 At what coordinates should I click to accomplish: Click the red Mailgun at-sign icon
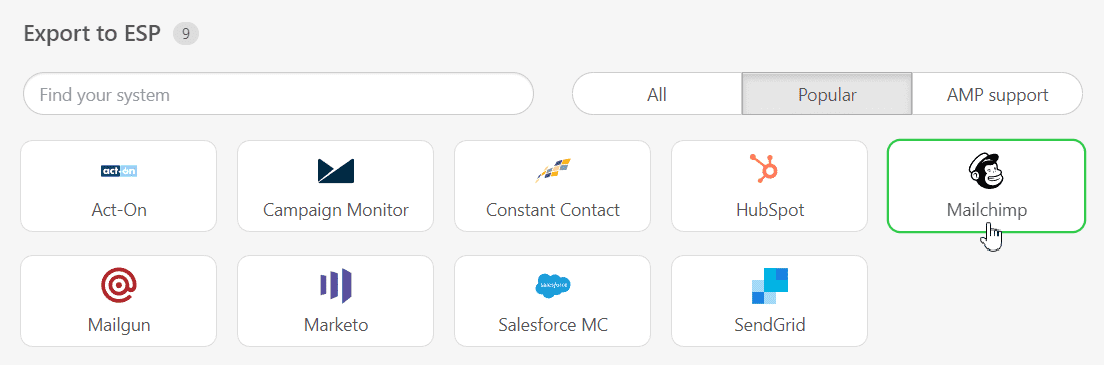point(119,285)
